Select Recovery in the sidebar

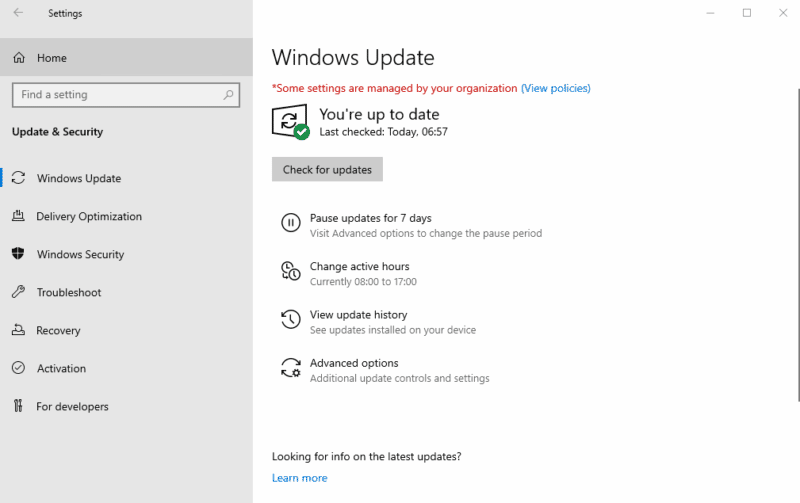(126, 330)
